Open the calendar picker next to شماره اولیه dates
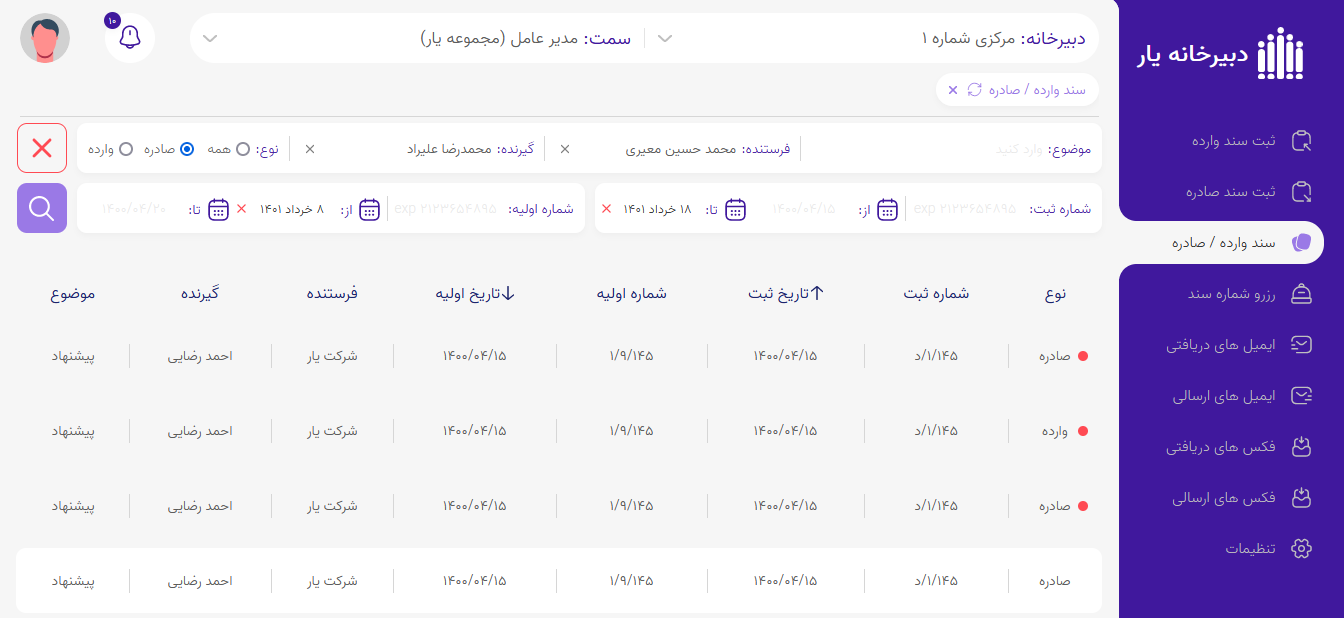 point(370,209)
